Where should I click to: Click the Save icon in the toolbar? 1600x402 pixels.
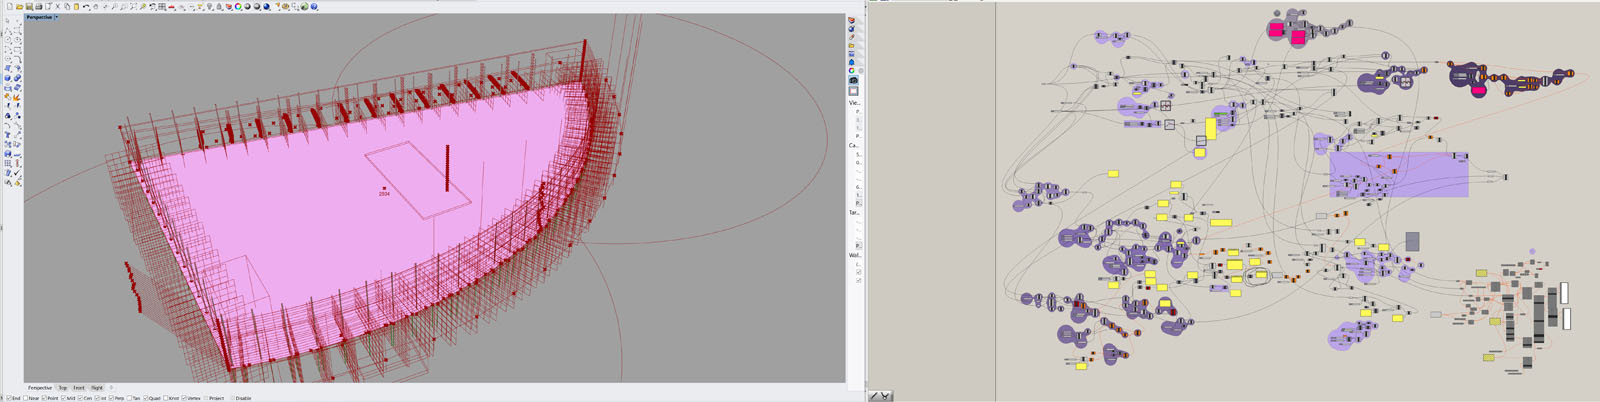pos(28,6)
